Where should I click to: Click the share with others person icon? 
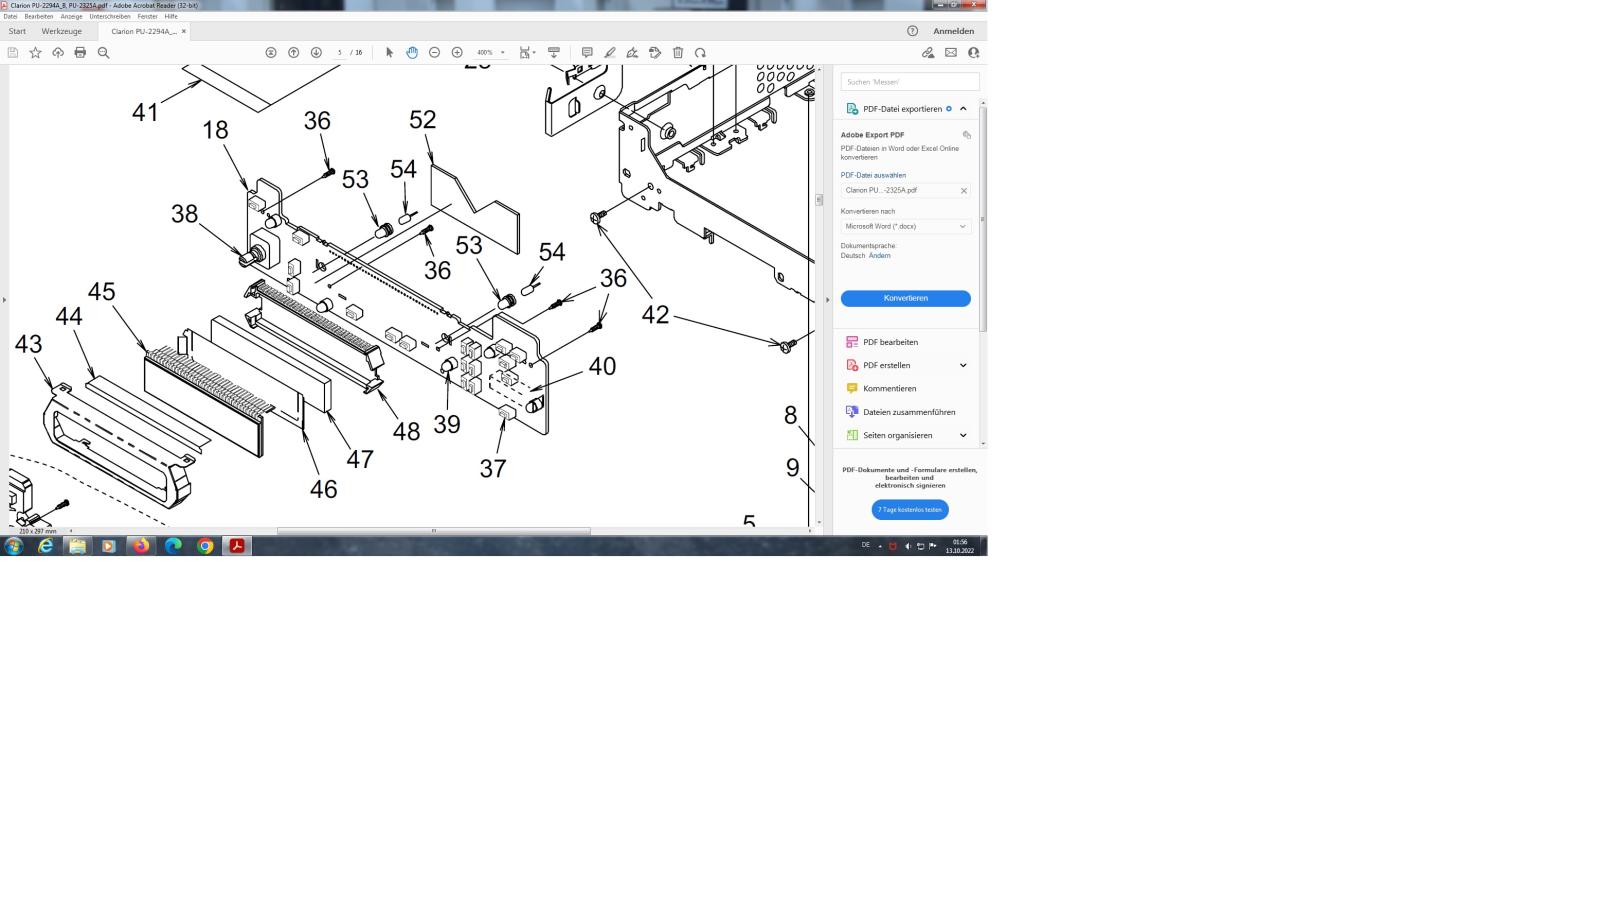[973, 52]
